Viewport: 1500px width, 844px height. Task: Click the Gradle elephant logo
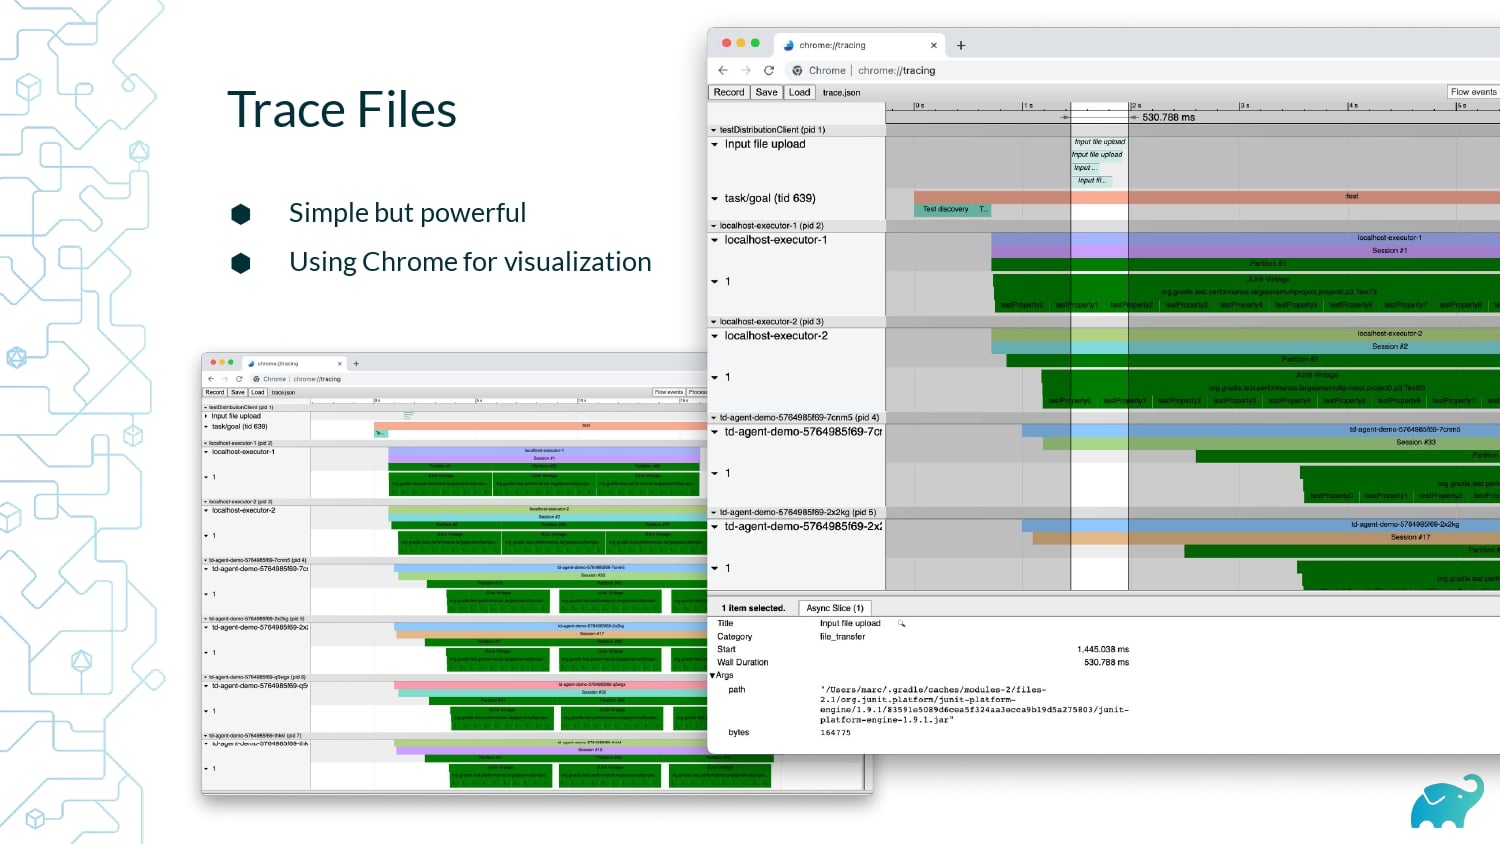click(1447, 801)
